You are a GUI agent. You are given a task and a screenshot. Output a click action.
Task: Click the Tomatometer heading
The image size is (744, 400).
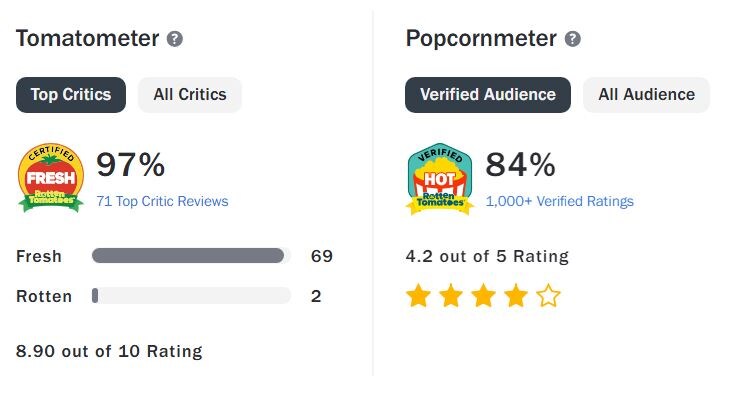click(88, 39)
